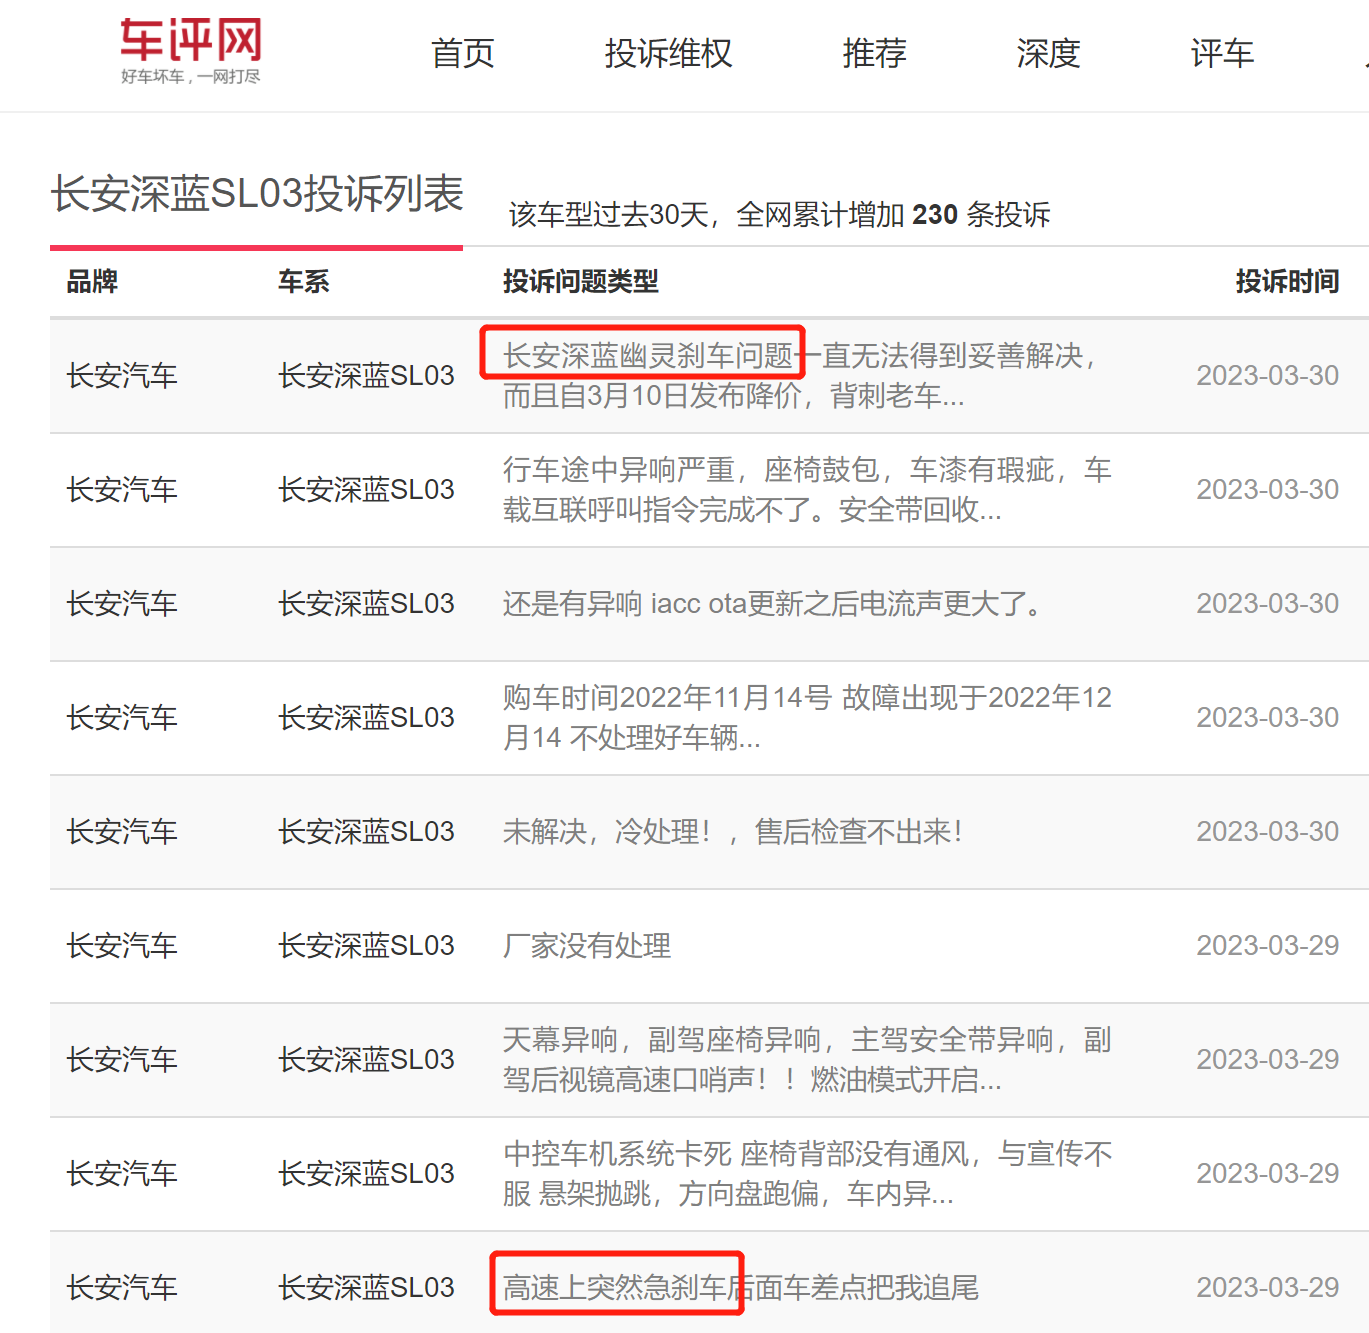Click the 车系 column header

304,282
